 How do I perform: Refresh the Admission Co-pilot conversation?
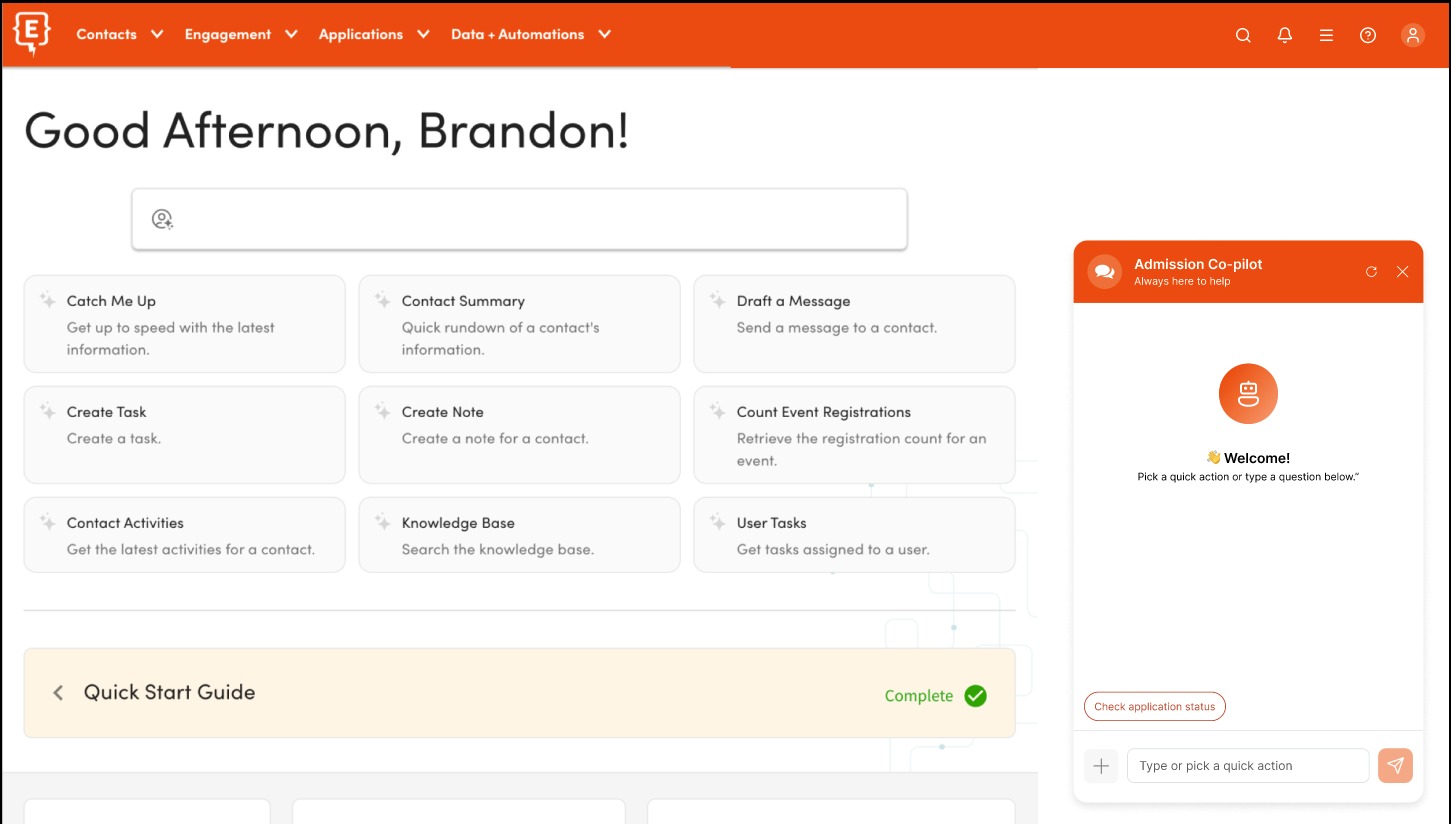[x=1371, y=271]
